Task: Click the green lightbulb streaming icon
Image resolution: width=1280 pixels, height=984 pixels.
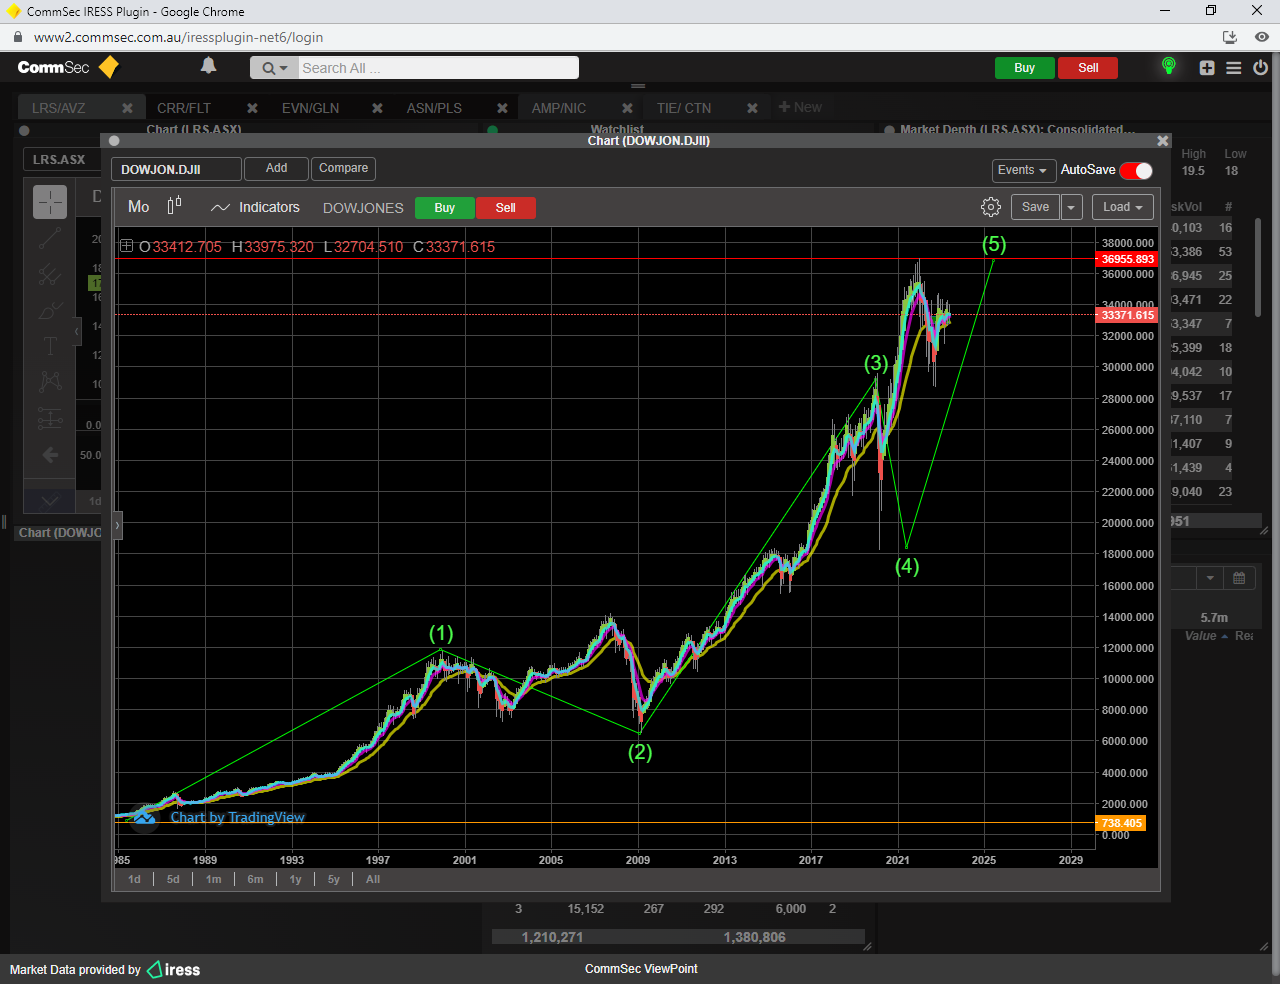Action: (x=1168, y=66)
